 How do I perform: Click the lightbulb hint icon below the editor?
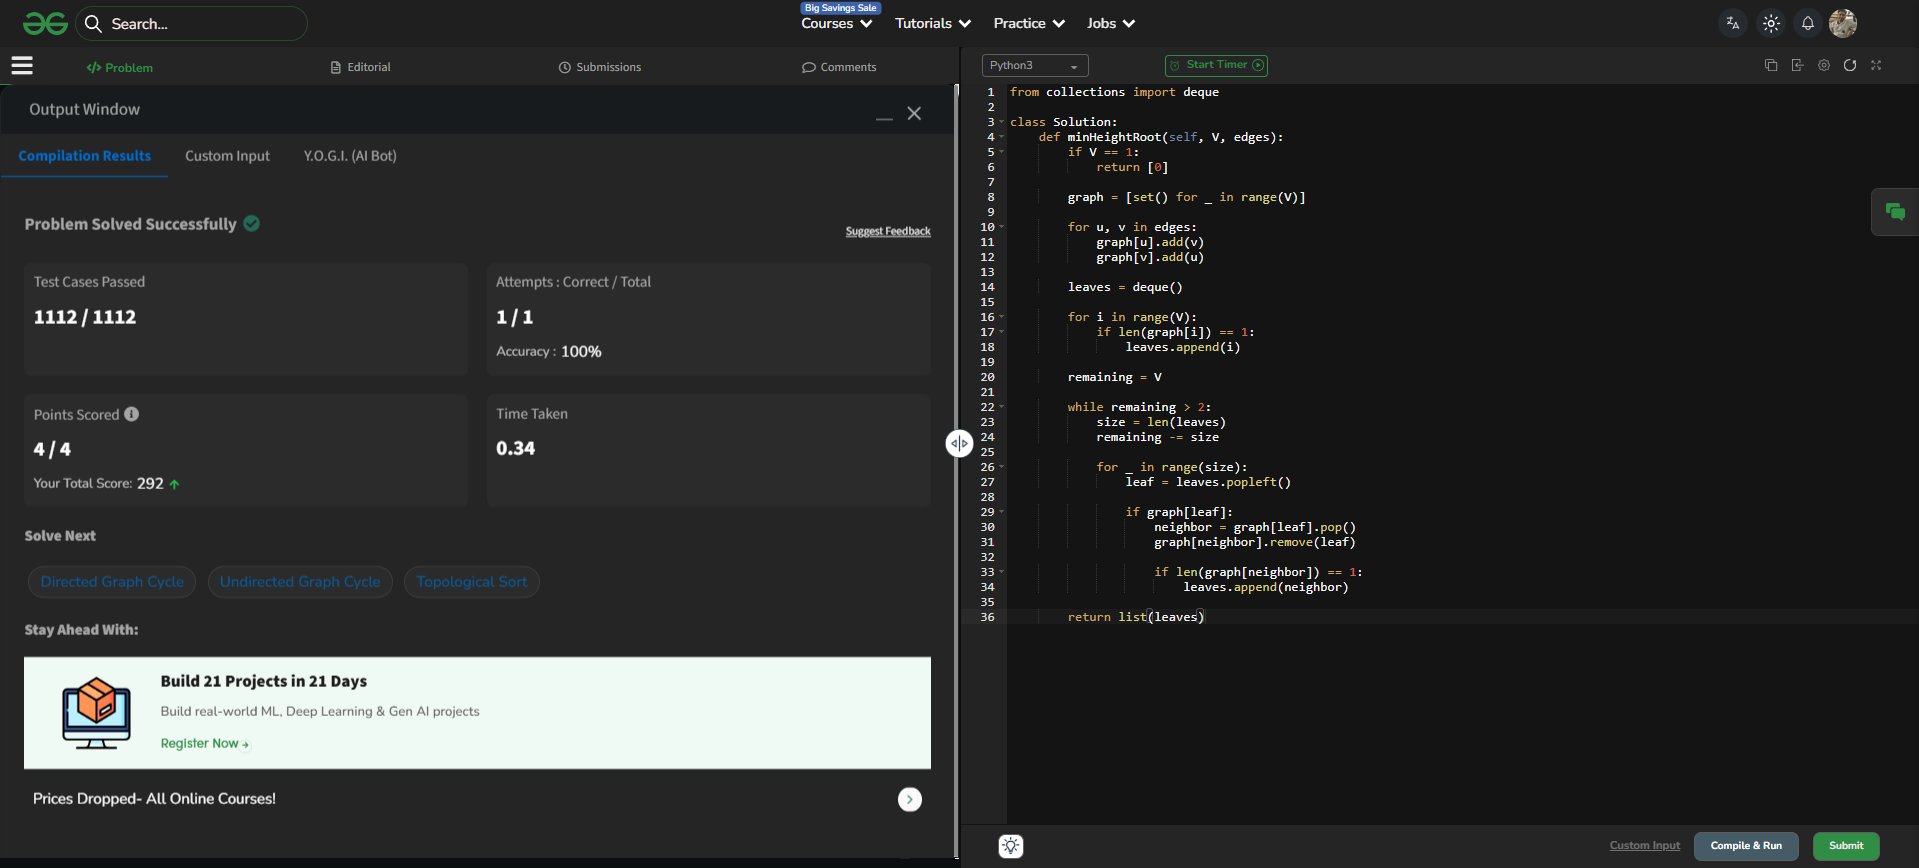pyautogui.click(x=1011, y=846)
